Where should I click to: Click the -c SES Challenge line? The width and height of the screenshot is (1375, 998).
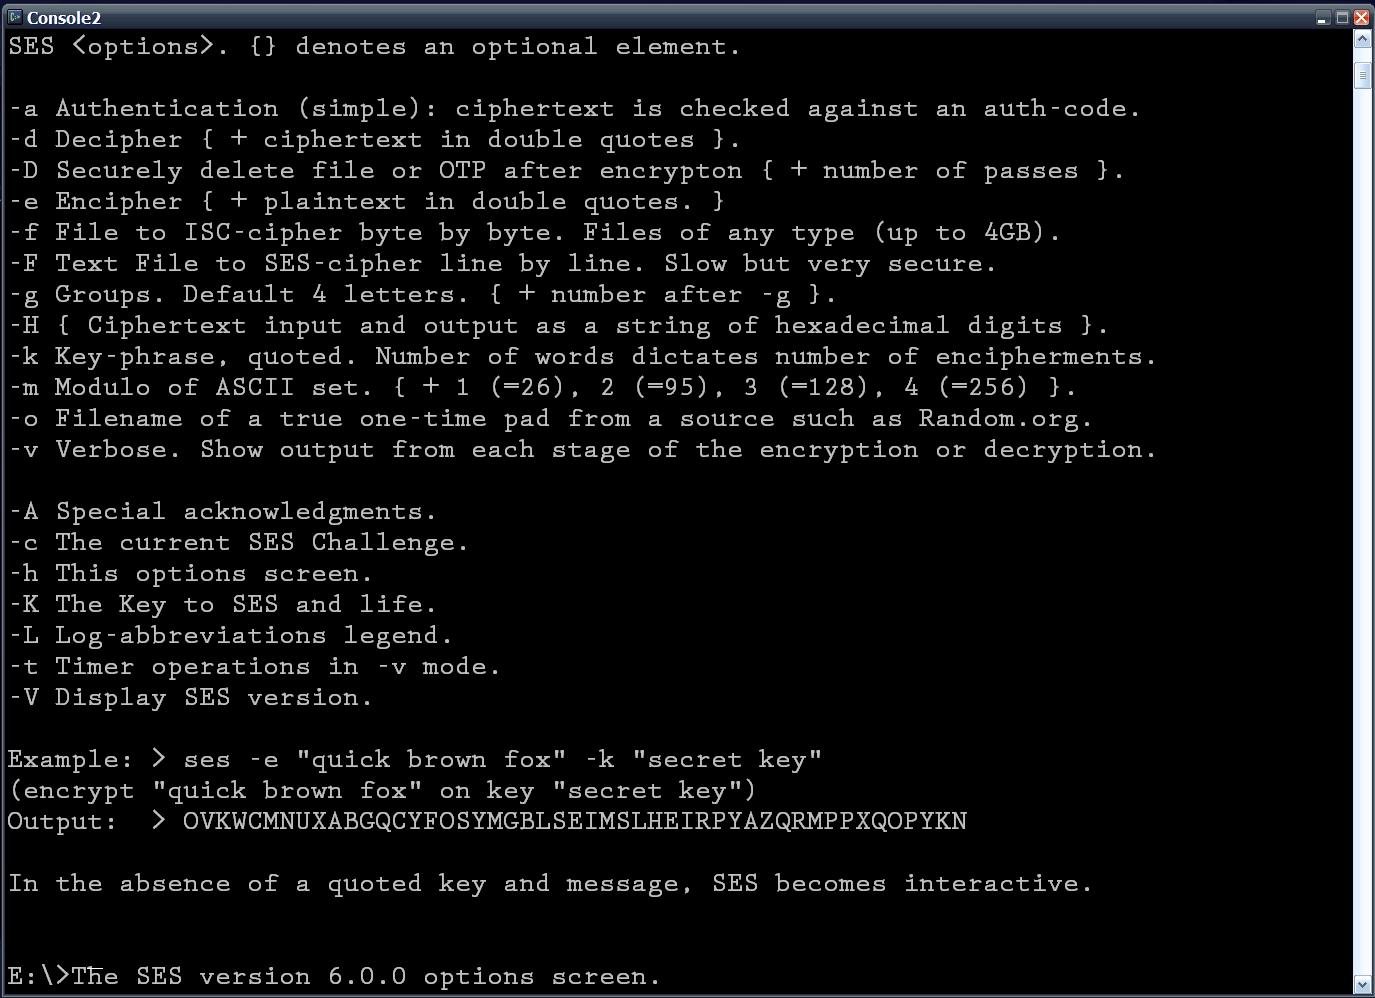237,542
